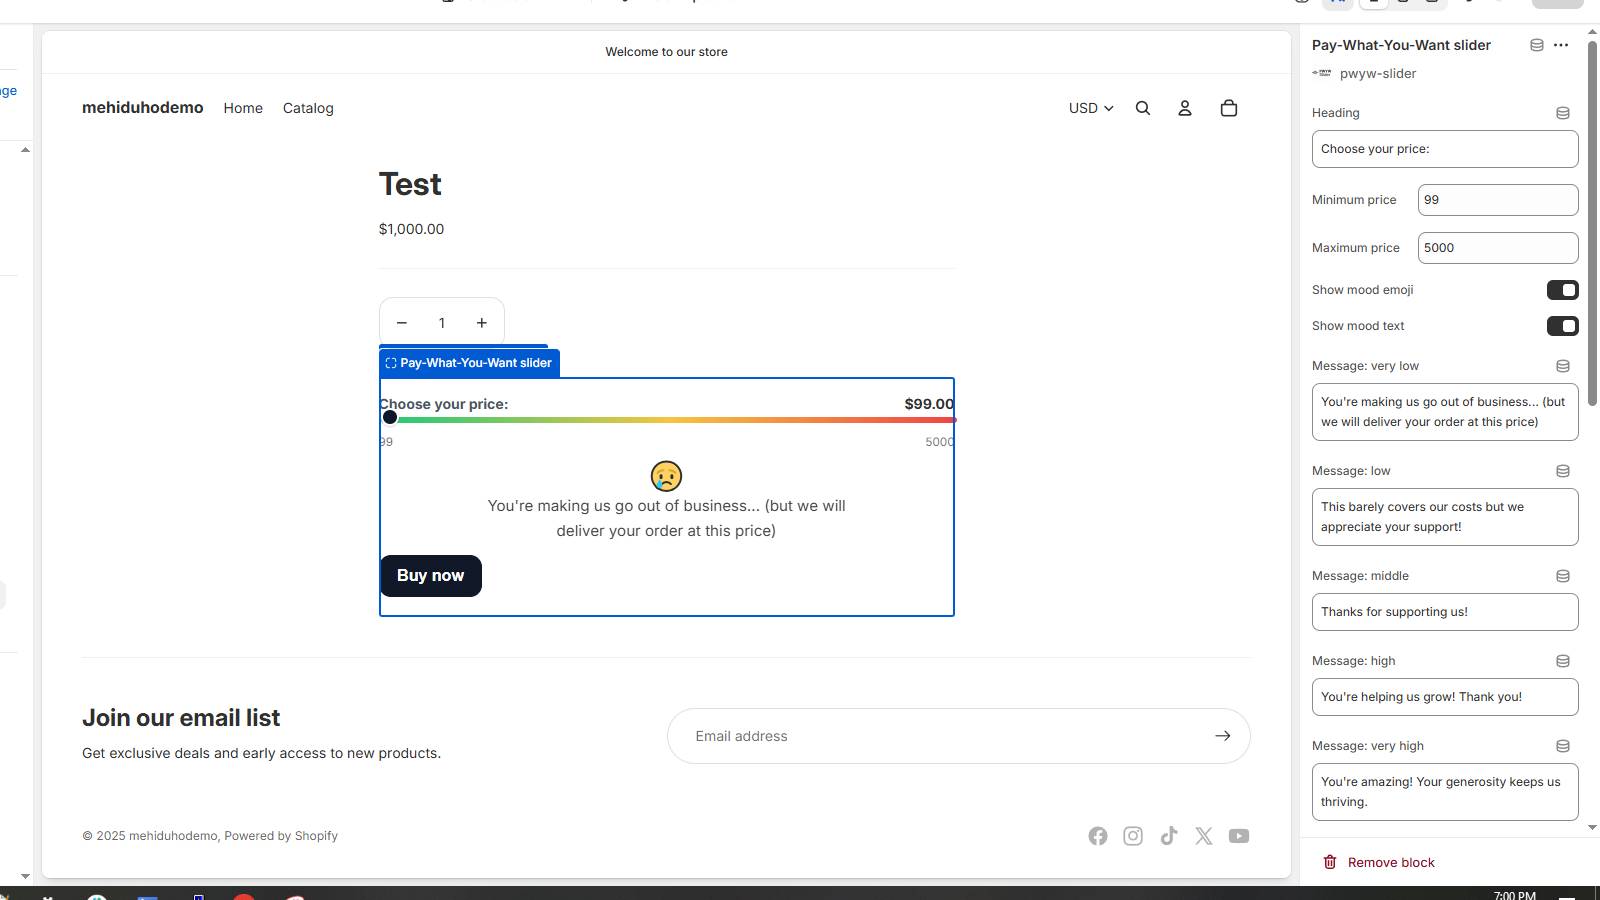
Task: Edit the Message: middle text box
Action: click(x=1445, y=612)
